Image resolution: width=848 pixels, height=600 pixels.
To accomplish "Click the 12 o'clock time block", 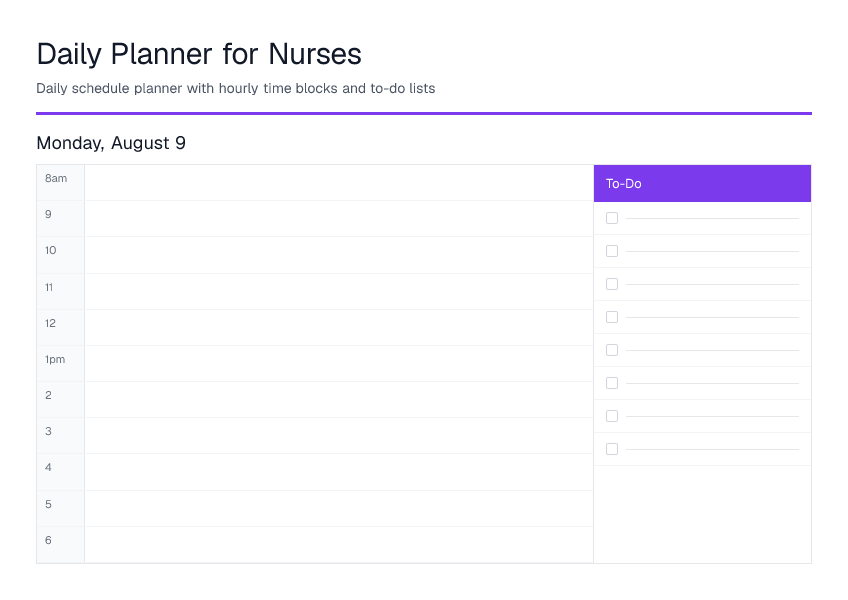I will pyautogui.click(x=339, y=327).
